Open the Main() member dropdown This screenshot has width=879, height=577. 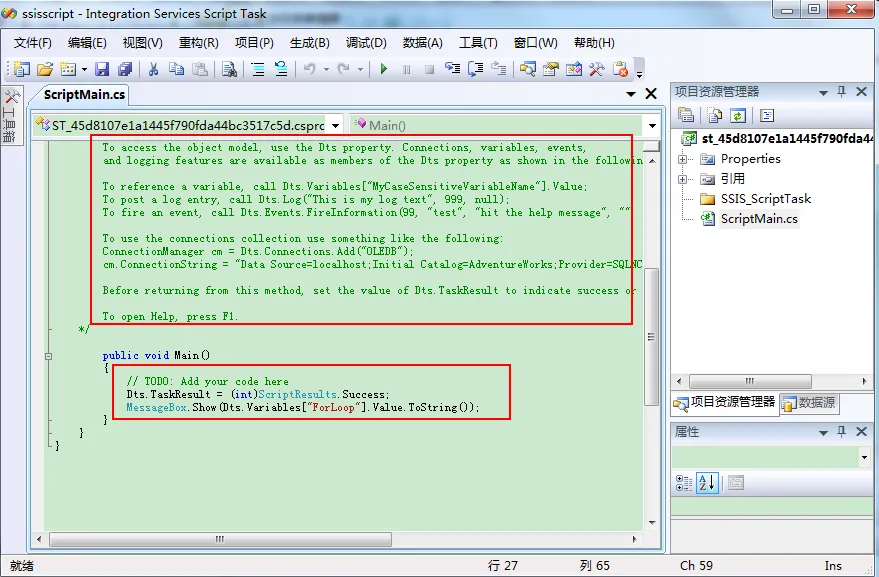point(651,126)
